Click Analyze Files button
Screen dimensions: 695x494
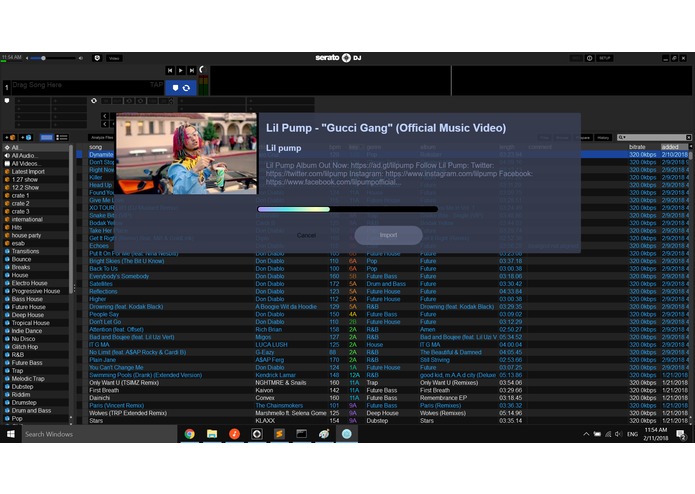pyautogui.click(x=102, y=137)
